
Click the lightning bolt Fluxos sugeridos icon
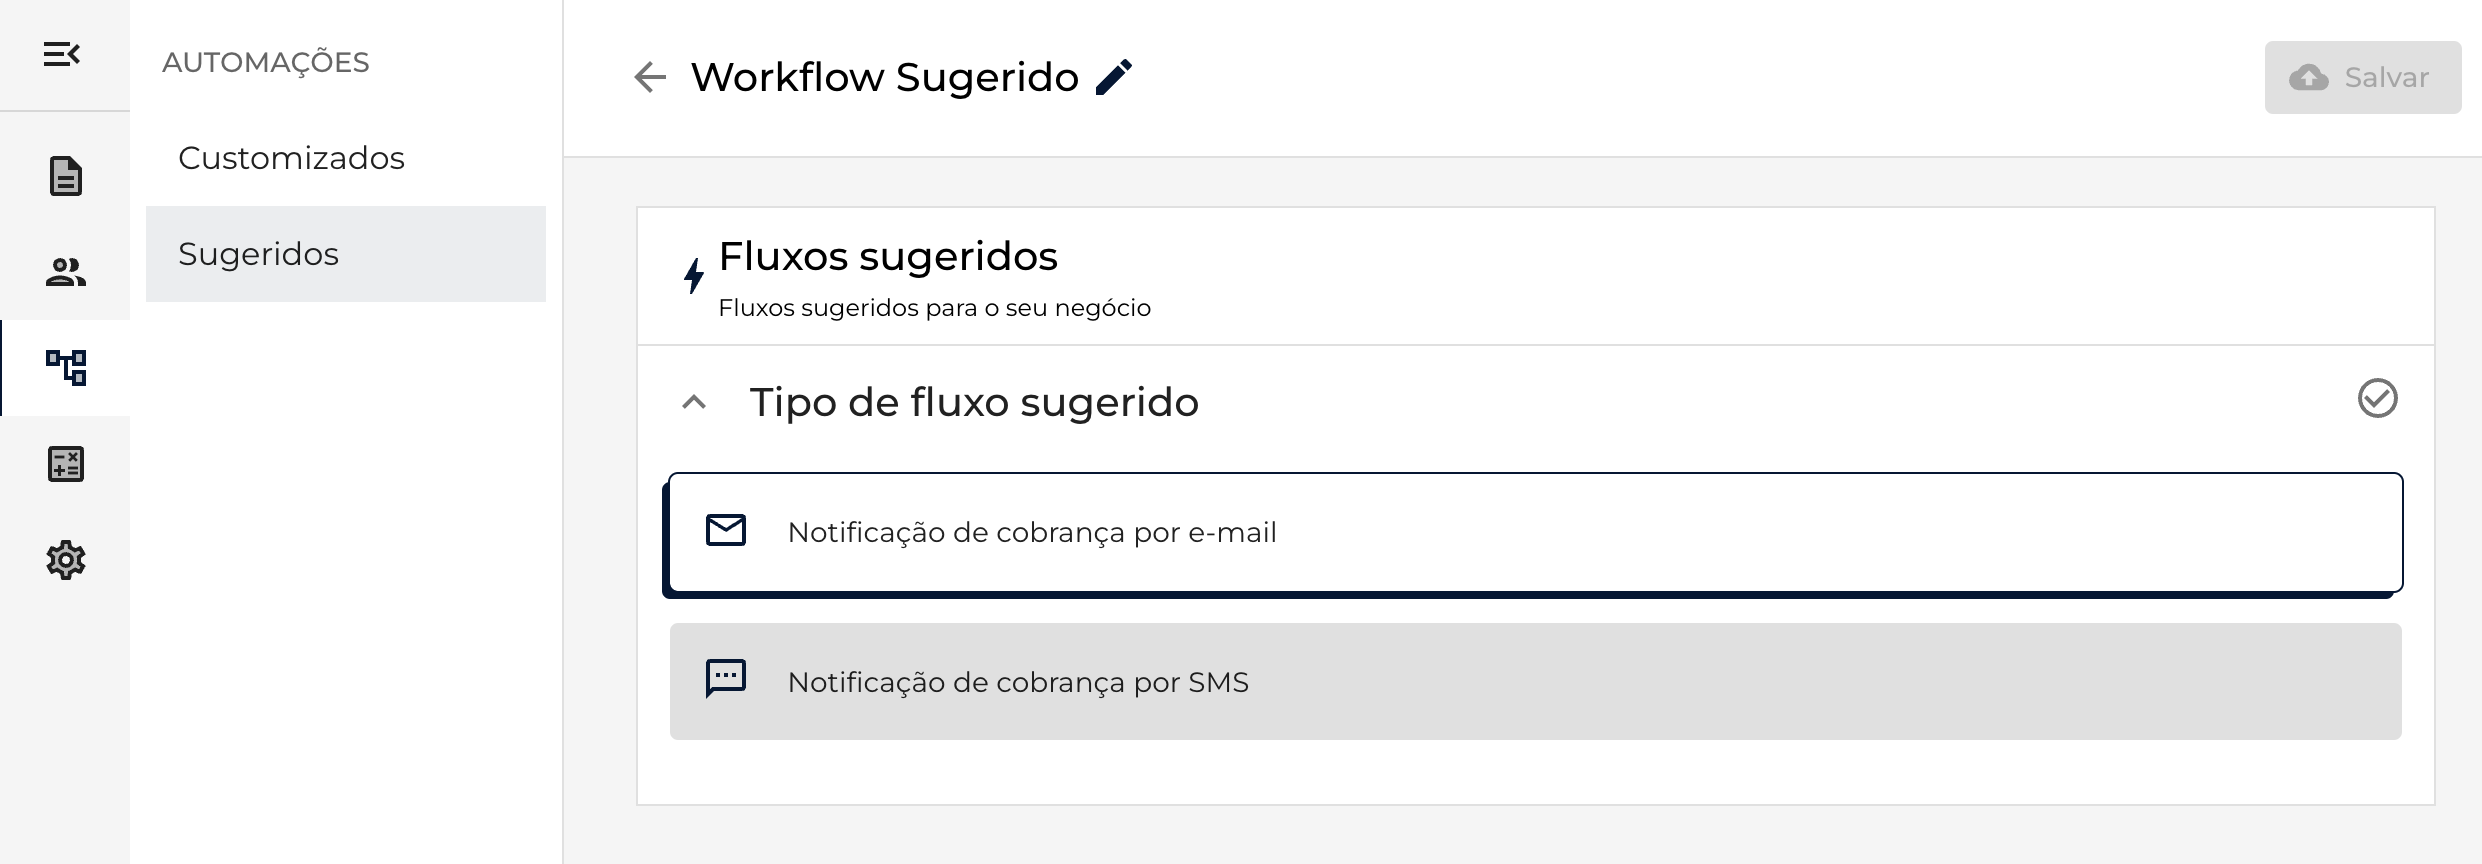pos(694,275)
